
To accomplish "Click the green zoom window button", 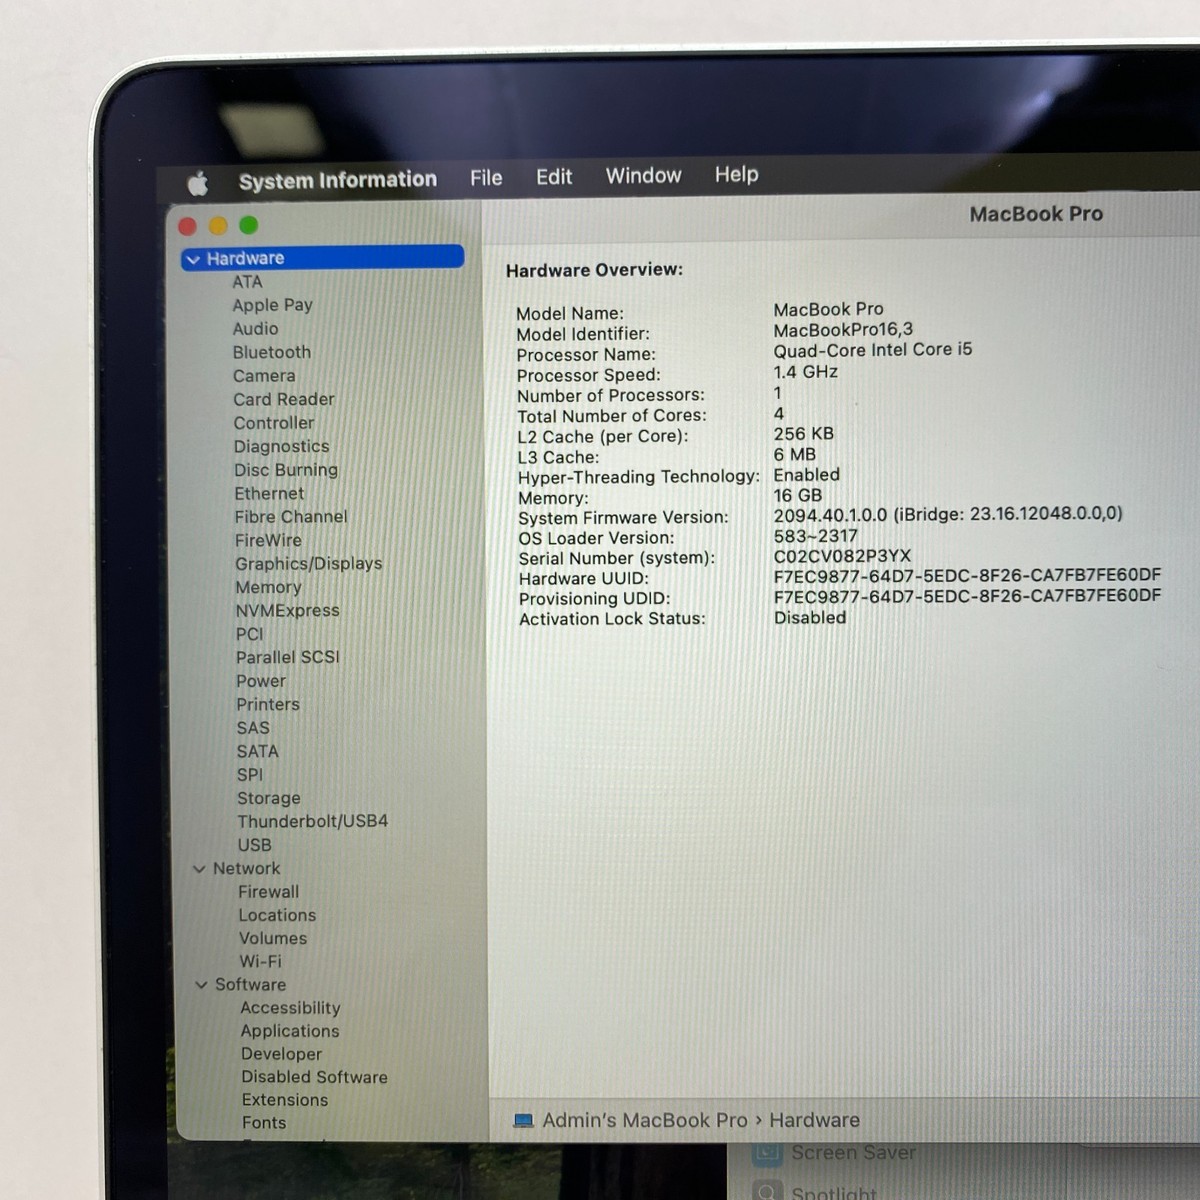I will pos(249,226).
